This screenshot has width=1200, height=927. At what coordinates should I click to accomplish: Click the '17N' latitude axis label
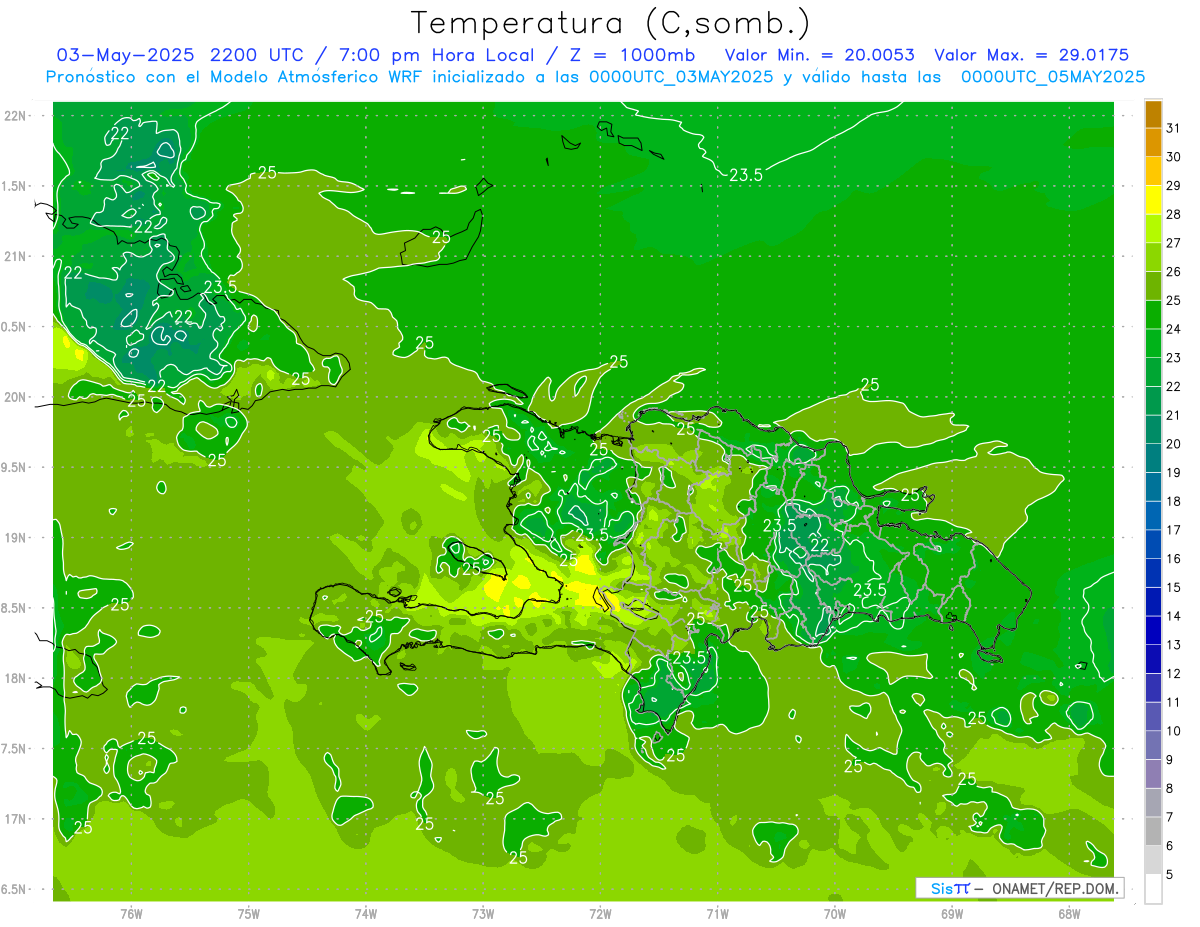16,819
